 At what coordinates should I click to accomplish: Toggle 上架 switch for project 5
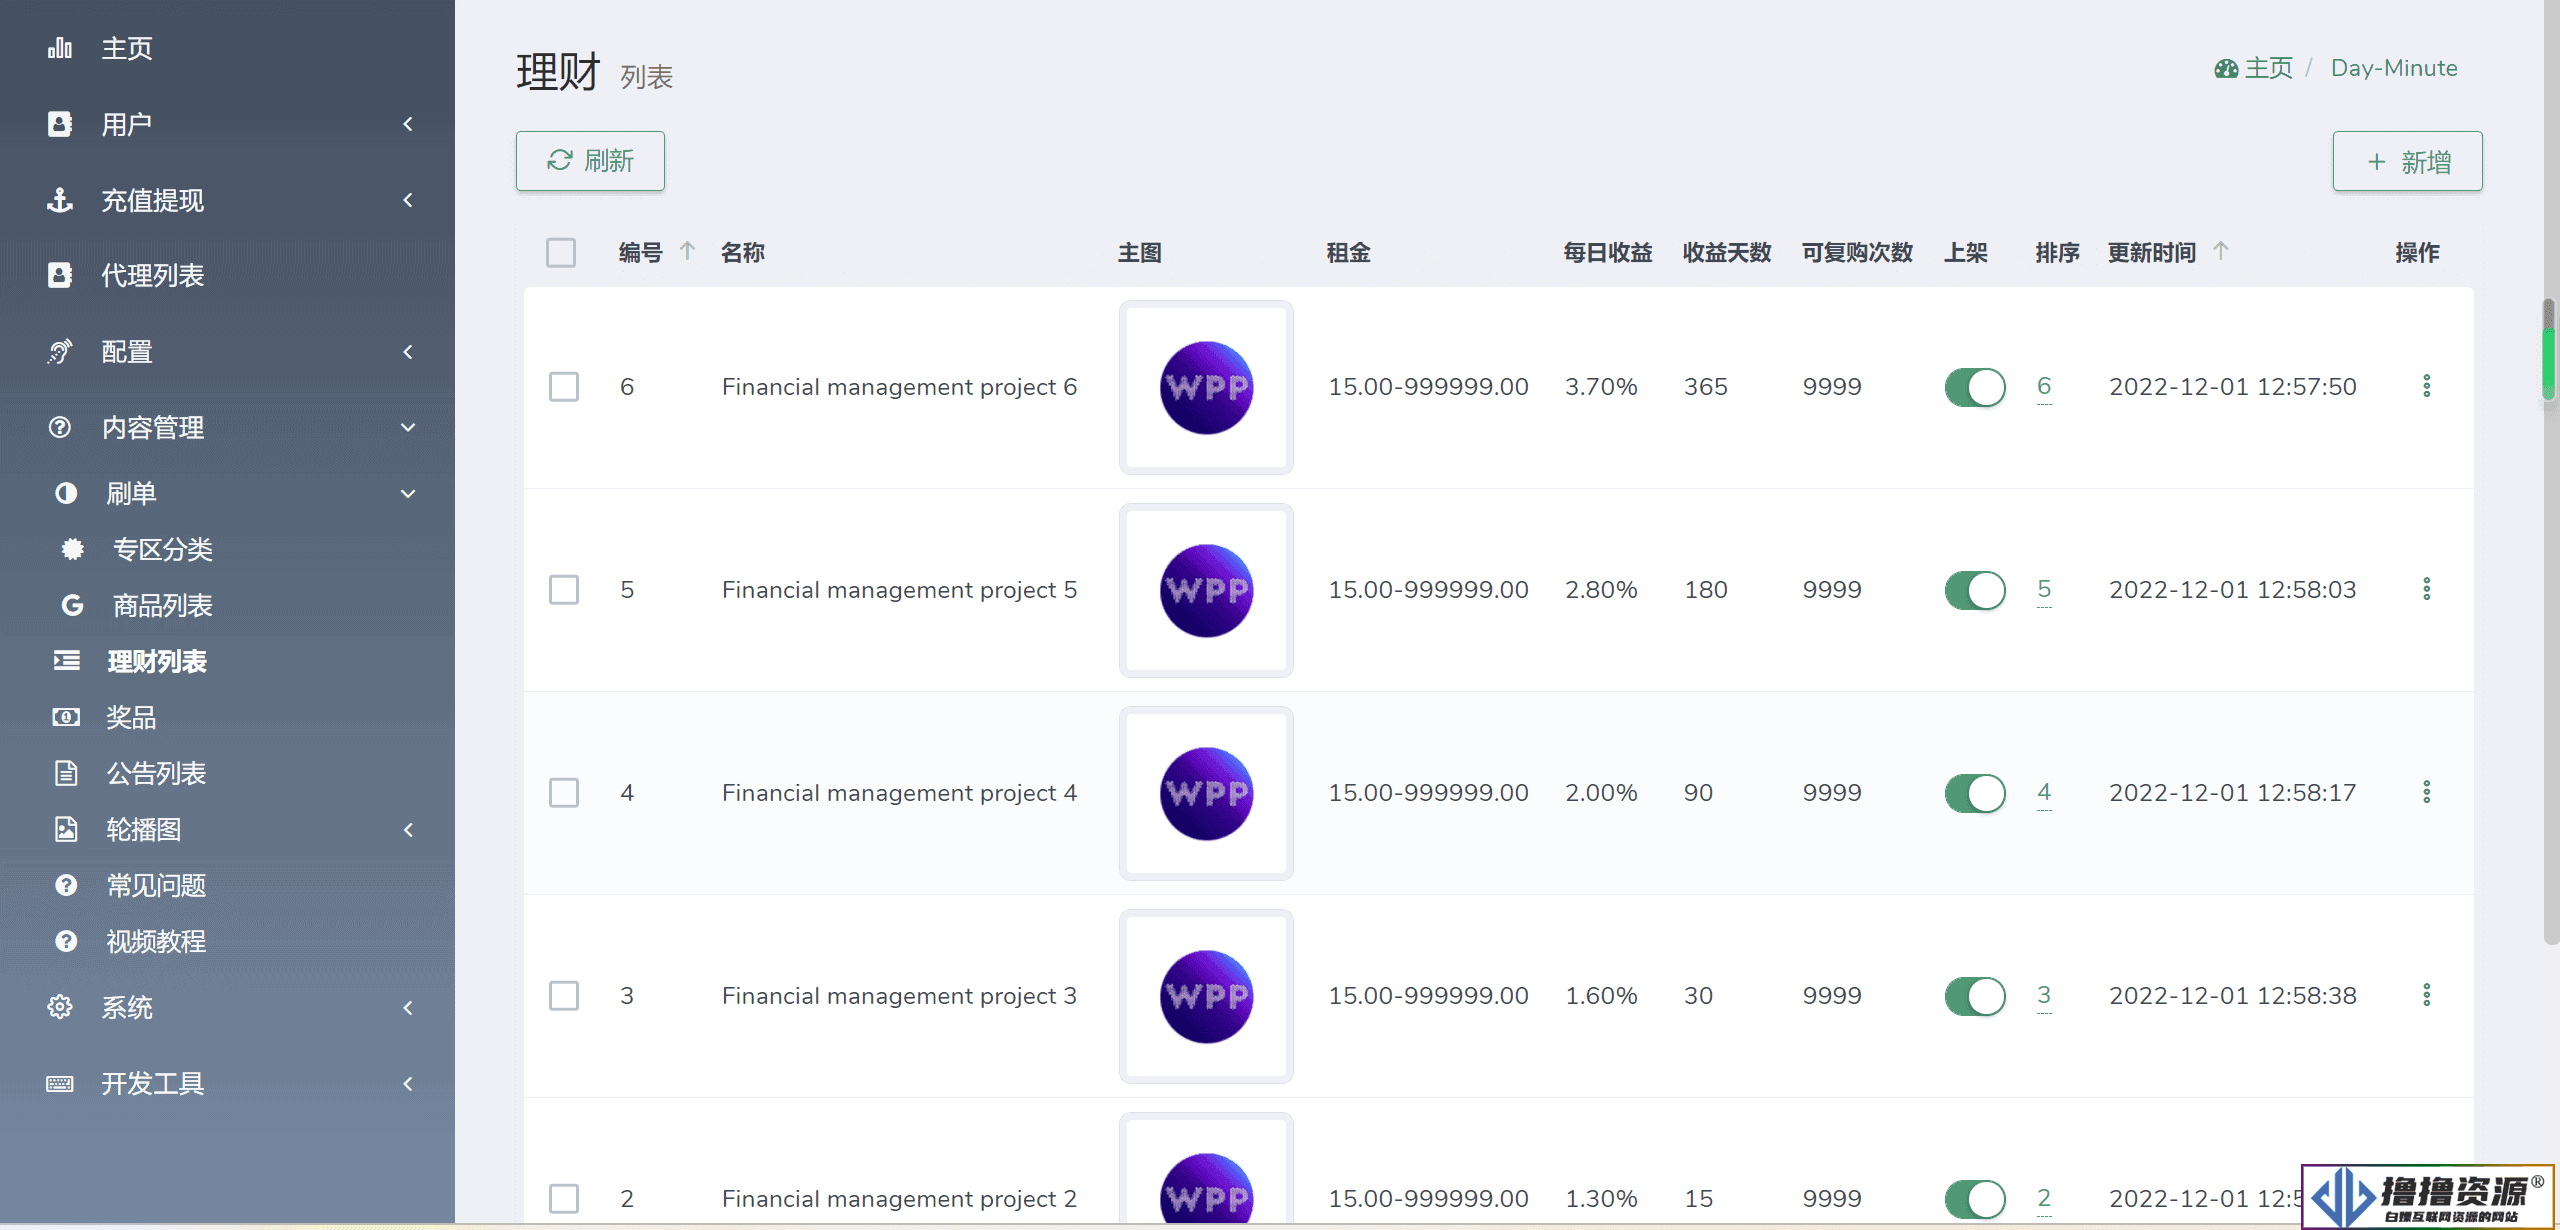(1975, 590)
